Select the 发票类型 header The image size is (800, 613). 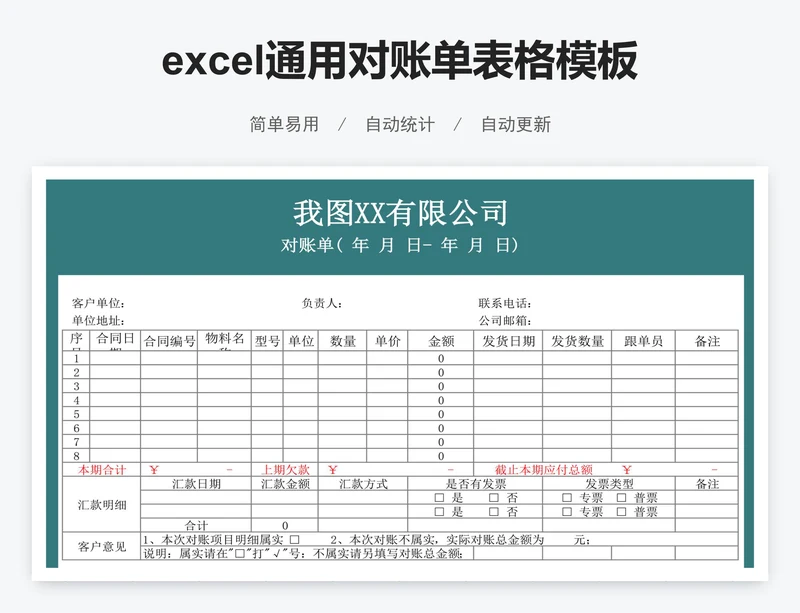pos(609,483)
